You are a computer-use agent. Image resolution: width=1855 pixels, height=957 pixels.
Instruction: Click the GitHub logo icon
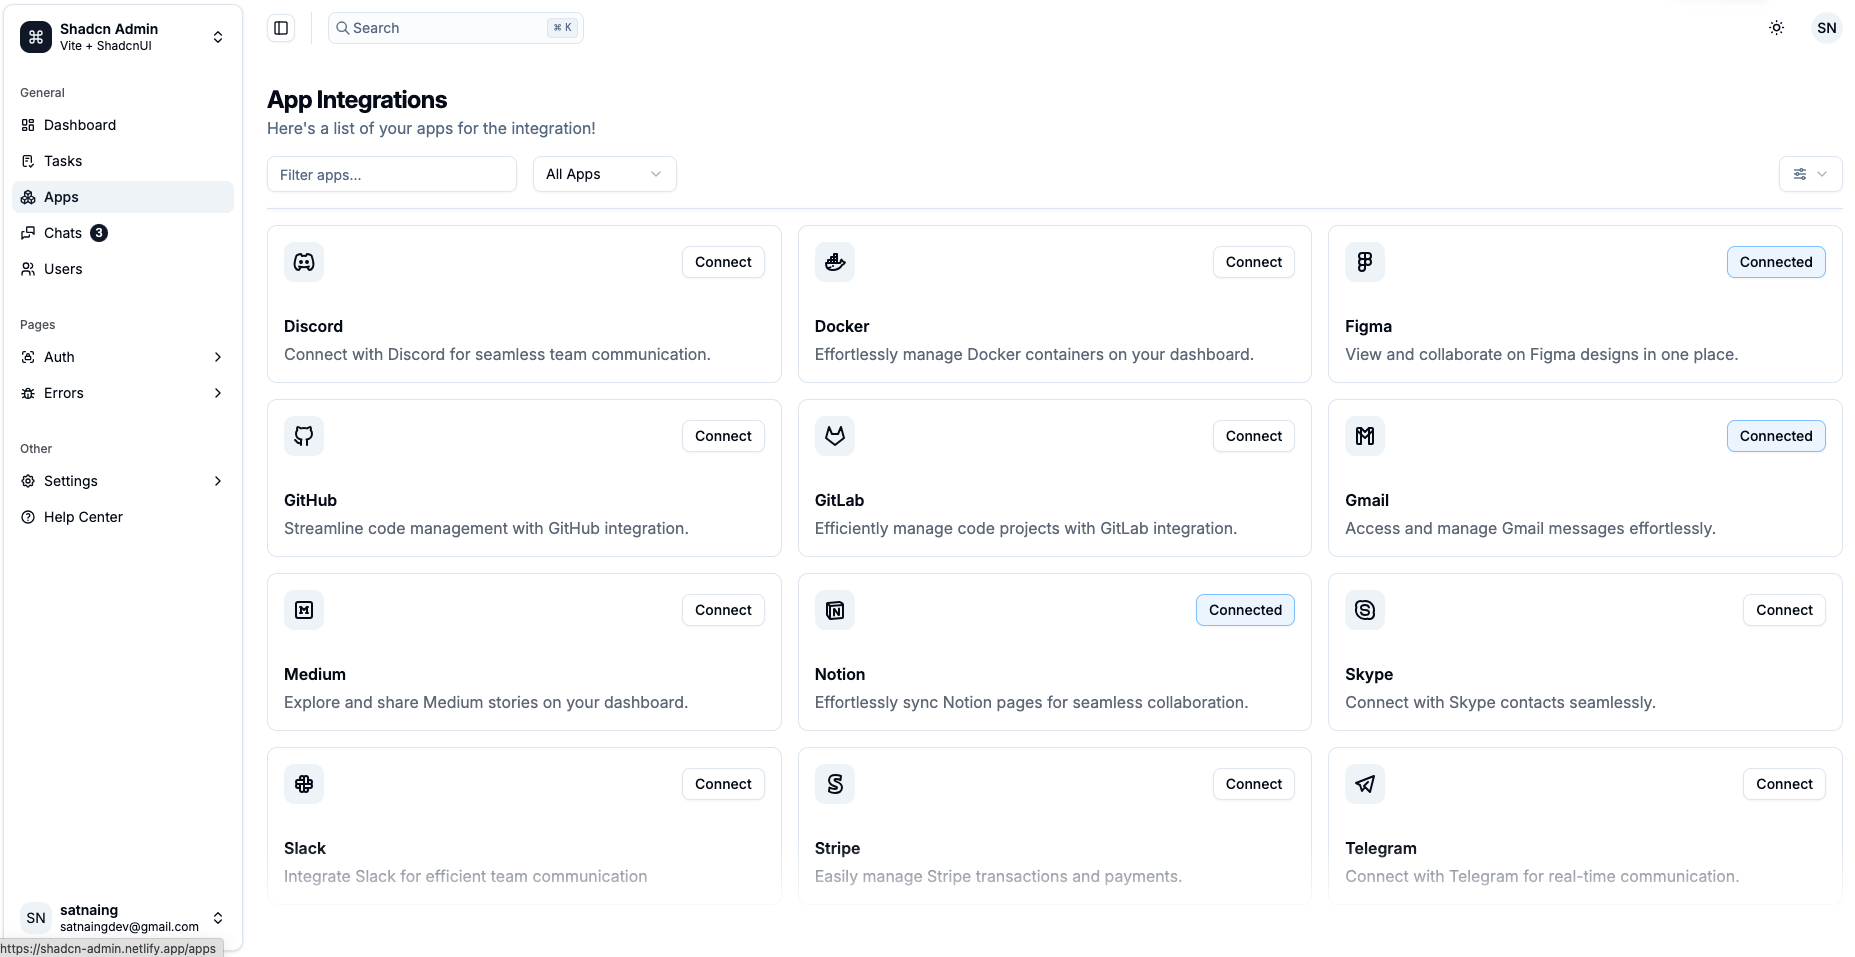pos(304,436)
